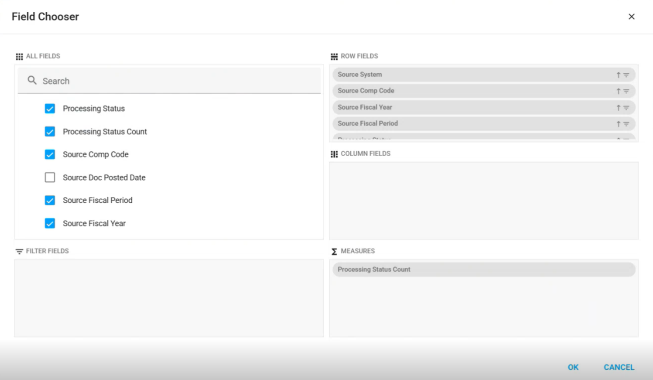Click the sort arrow on Source Fiscal Period field
Image resolution: width=653 pixels, height=380 pixels.
point(618,124)
